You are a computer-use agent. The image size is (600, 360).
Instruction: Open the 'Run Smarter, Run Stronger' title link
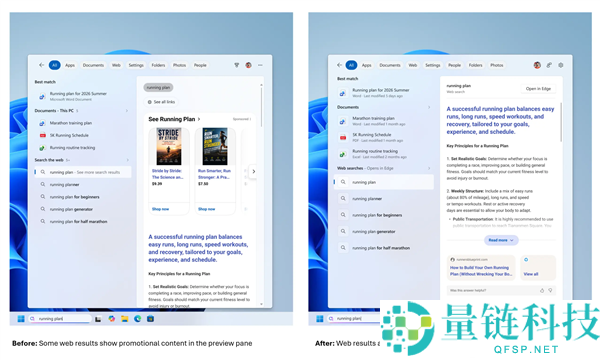pyautogui.click(x=214, y=174)
